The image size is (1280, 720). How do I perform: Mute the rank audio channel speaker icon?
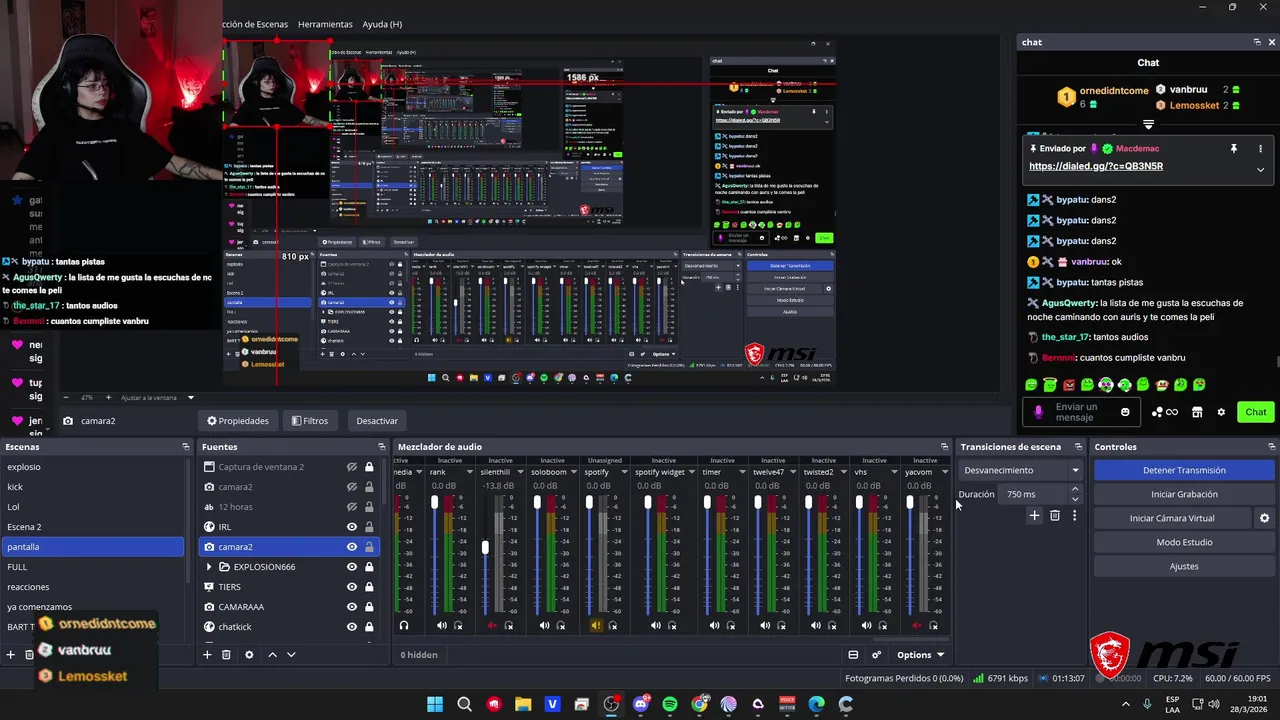(x=442, y=626)
